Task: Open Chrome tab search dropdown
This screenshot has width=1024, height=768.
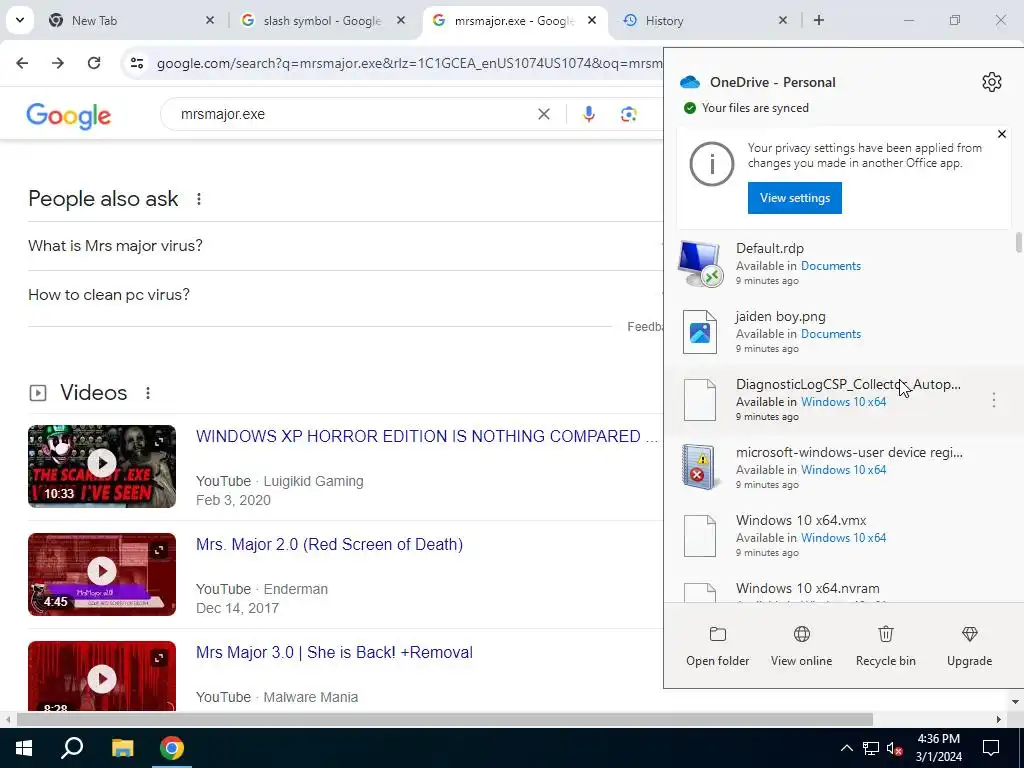Action: click(x=20, y=20)
